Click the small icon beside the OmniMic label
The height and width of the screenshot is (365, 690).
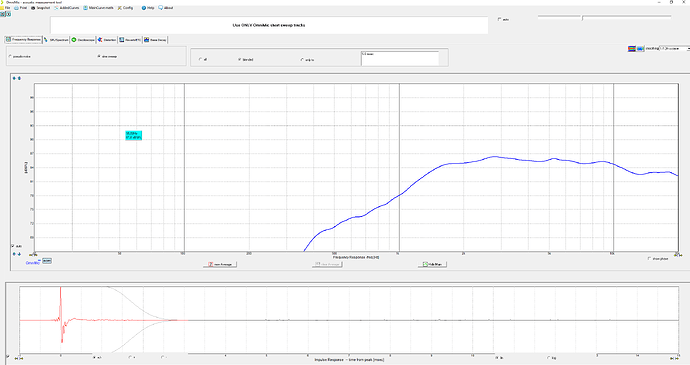point(47,261)
